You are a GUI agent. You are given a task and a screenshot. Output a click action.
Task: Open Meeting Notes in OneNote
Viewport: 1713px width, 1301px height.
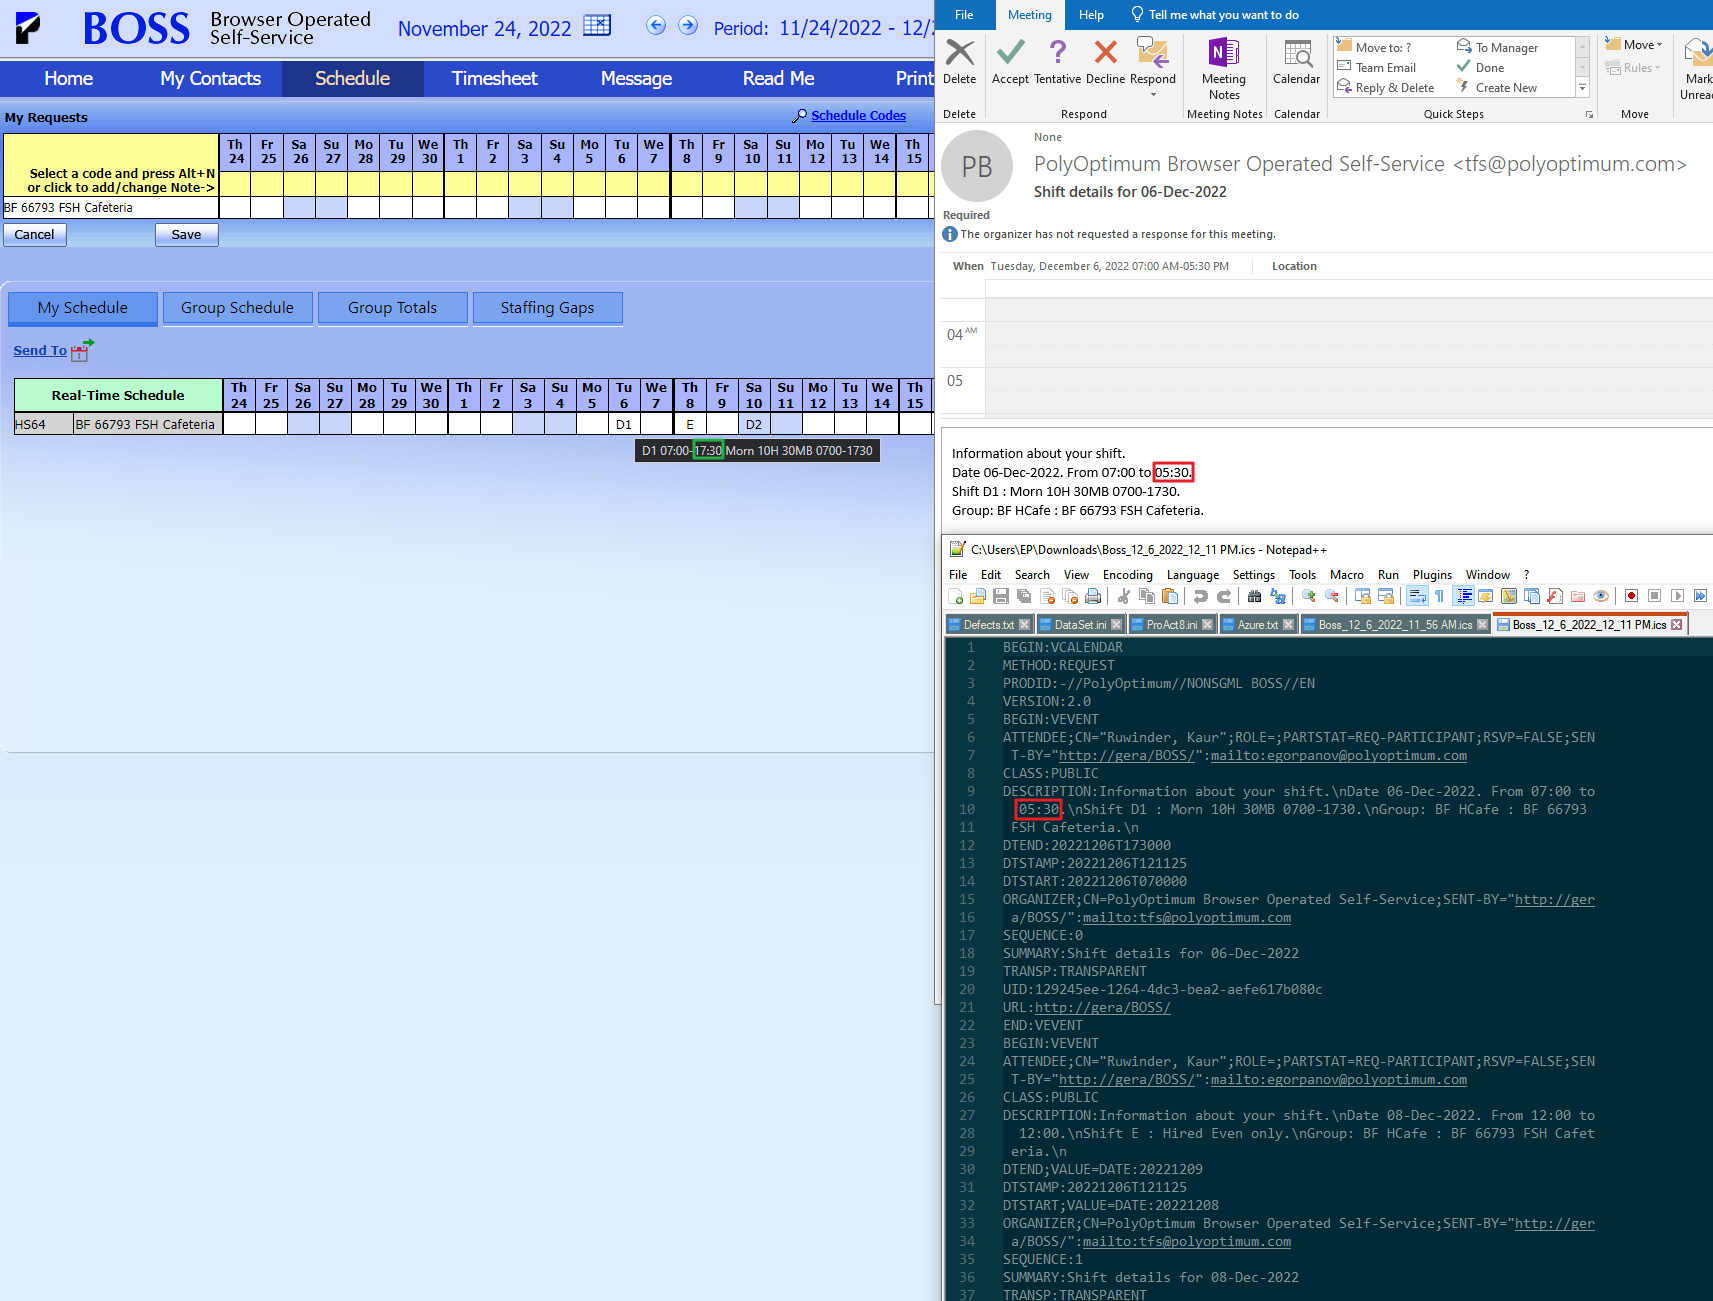1223,68
